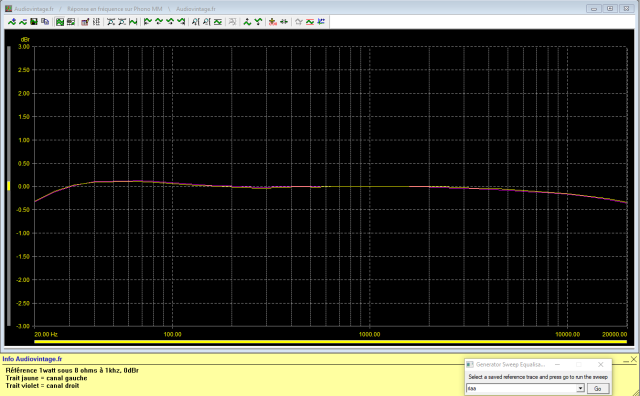Click the '0.00' Y-axis label
This screenshot has height=396, width=640.
(24, 187)
